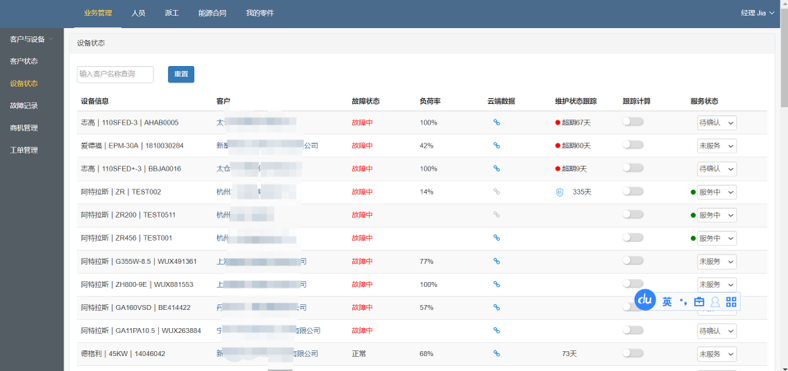This screenshot has height=371, width=788.
Task: Click gray cloud data link for TEST0511
Action: point(497,215)
